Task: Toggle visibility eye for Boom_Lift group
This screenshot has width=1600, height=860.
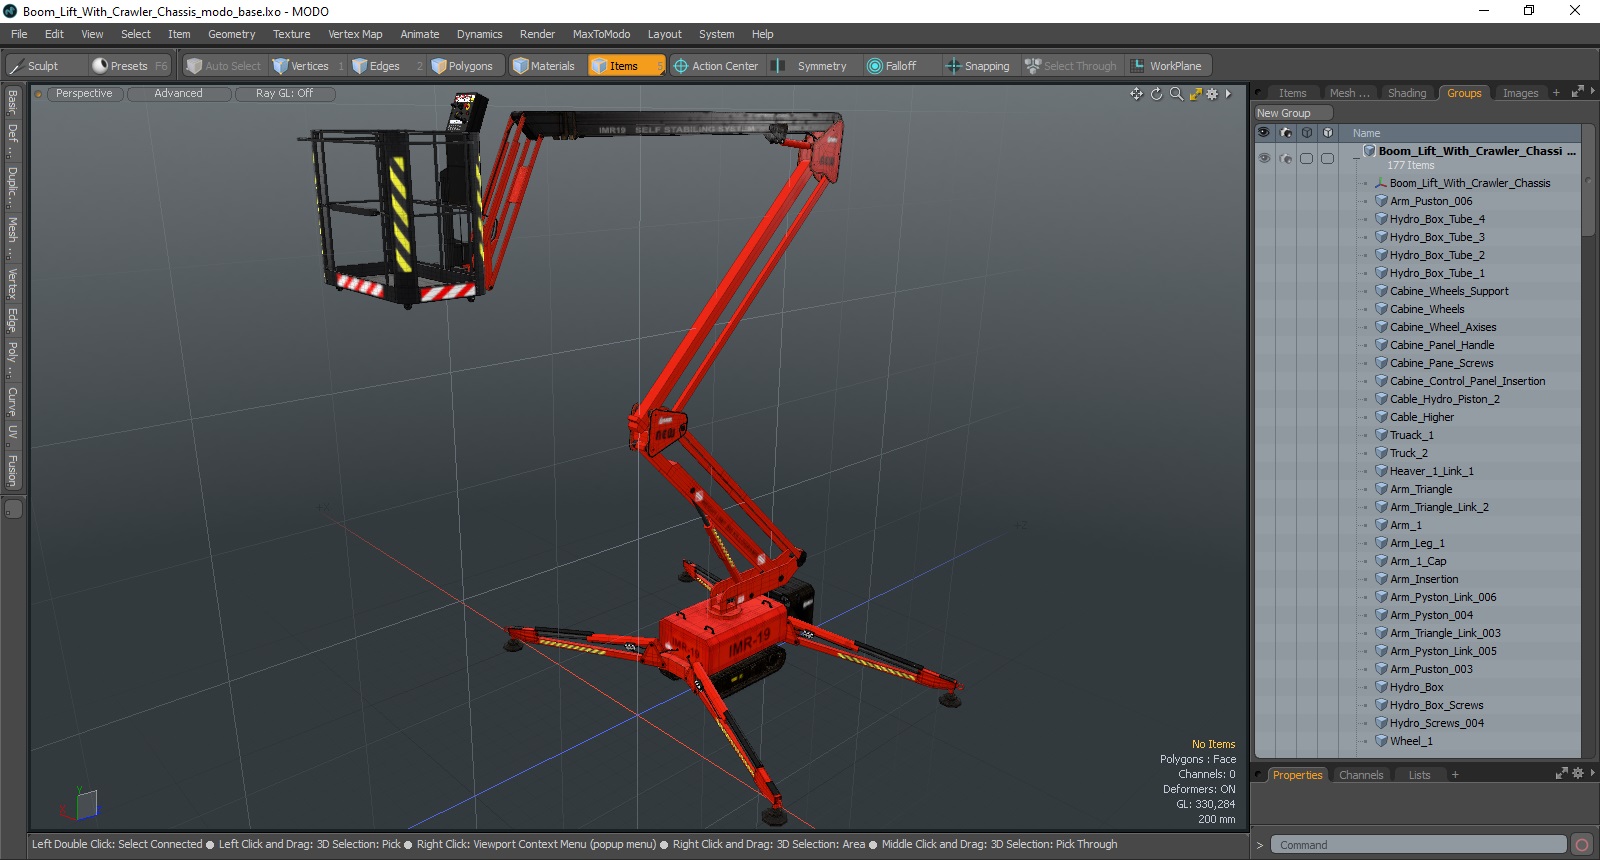Action: [1264, 159]
